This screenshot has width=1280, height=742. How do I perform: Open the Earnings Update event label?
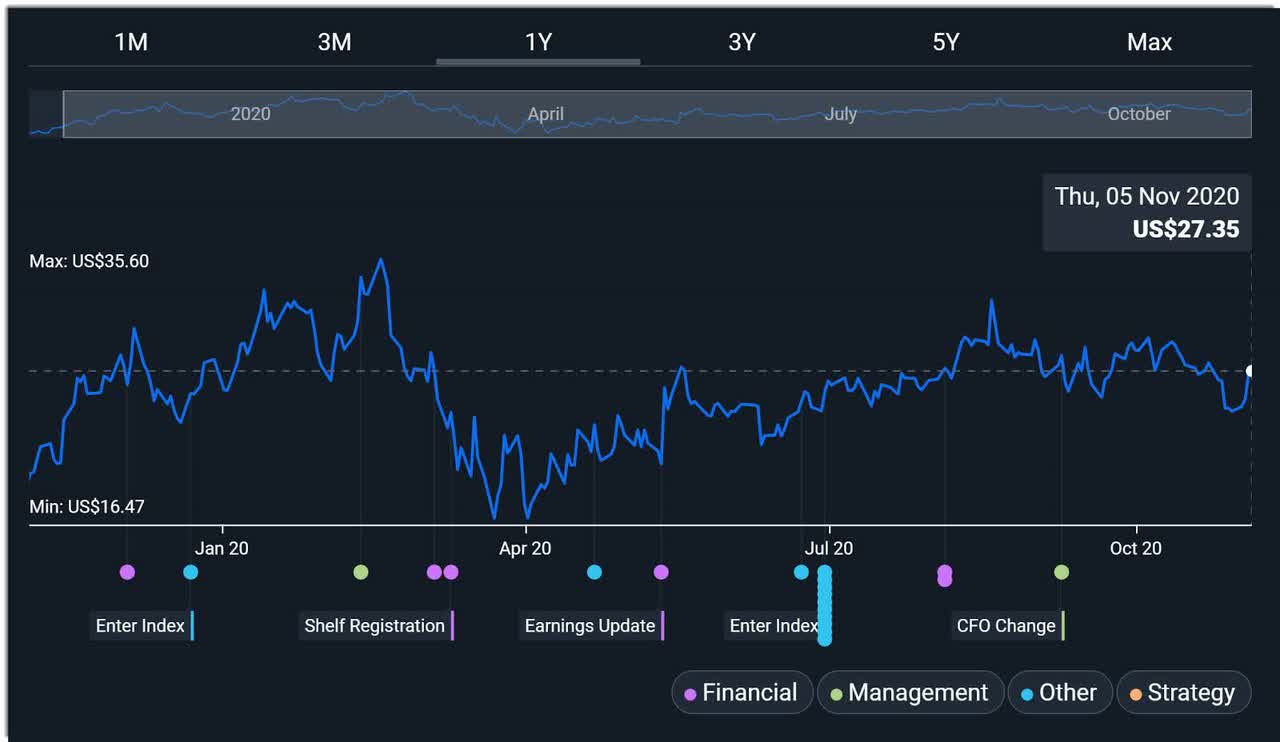point(591,626)
